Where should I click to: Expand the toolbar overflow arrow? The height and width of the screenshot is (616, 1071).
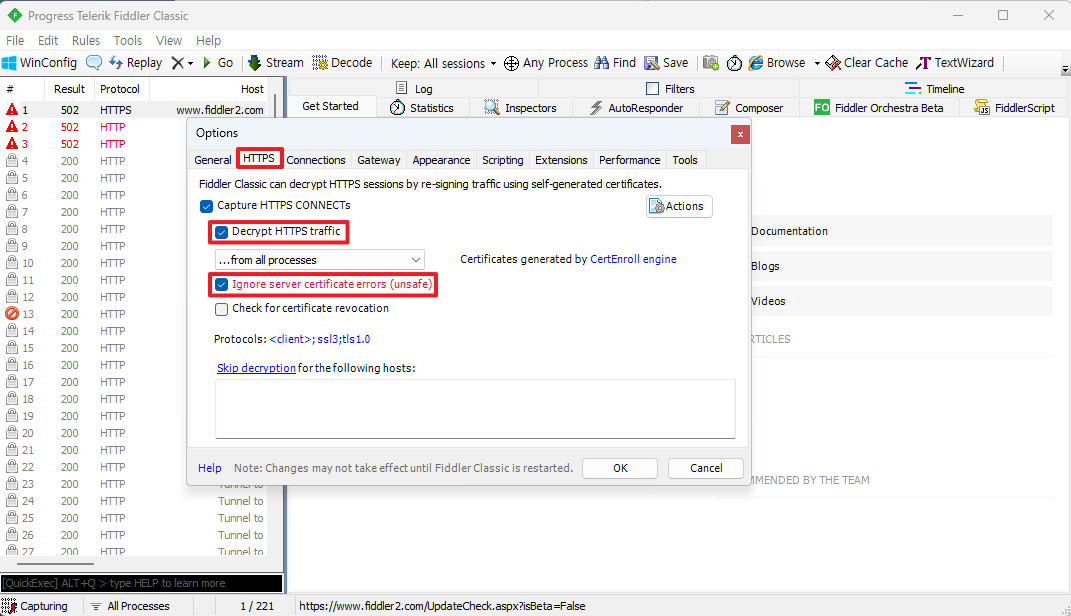point(1065,70)
